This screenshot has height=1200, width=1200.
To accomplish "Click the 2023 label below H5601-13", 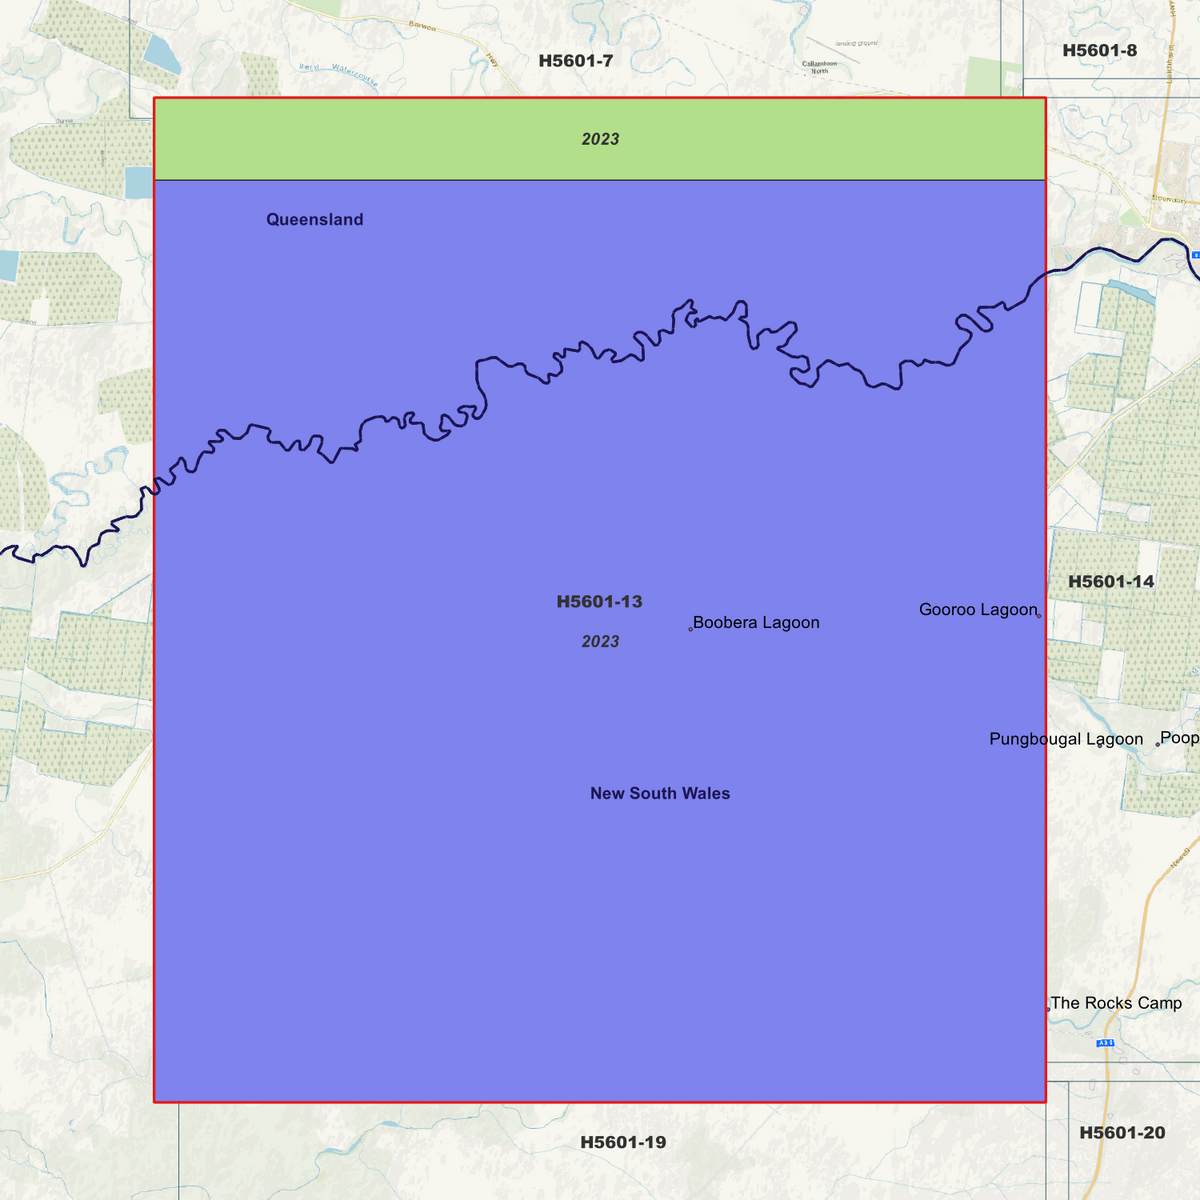I will [600, 641].
